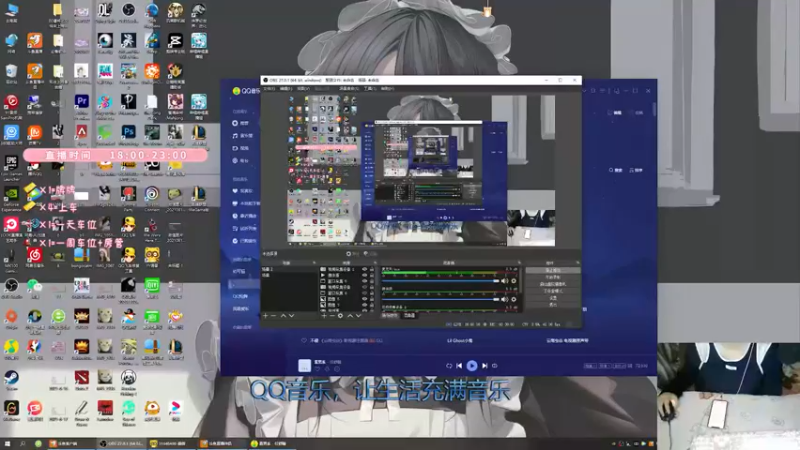Image resolution: width=800 pixels, height=450 pixels.
Task: Toggle visibility of third OBS source row
Action: pyautogui.click(x=364, y=281)
